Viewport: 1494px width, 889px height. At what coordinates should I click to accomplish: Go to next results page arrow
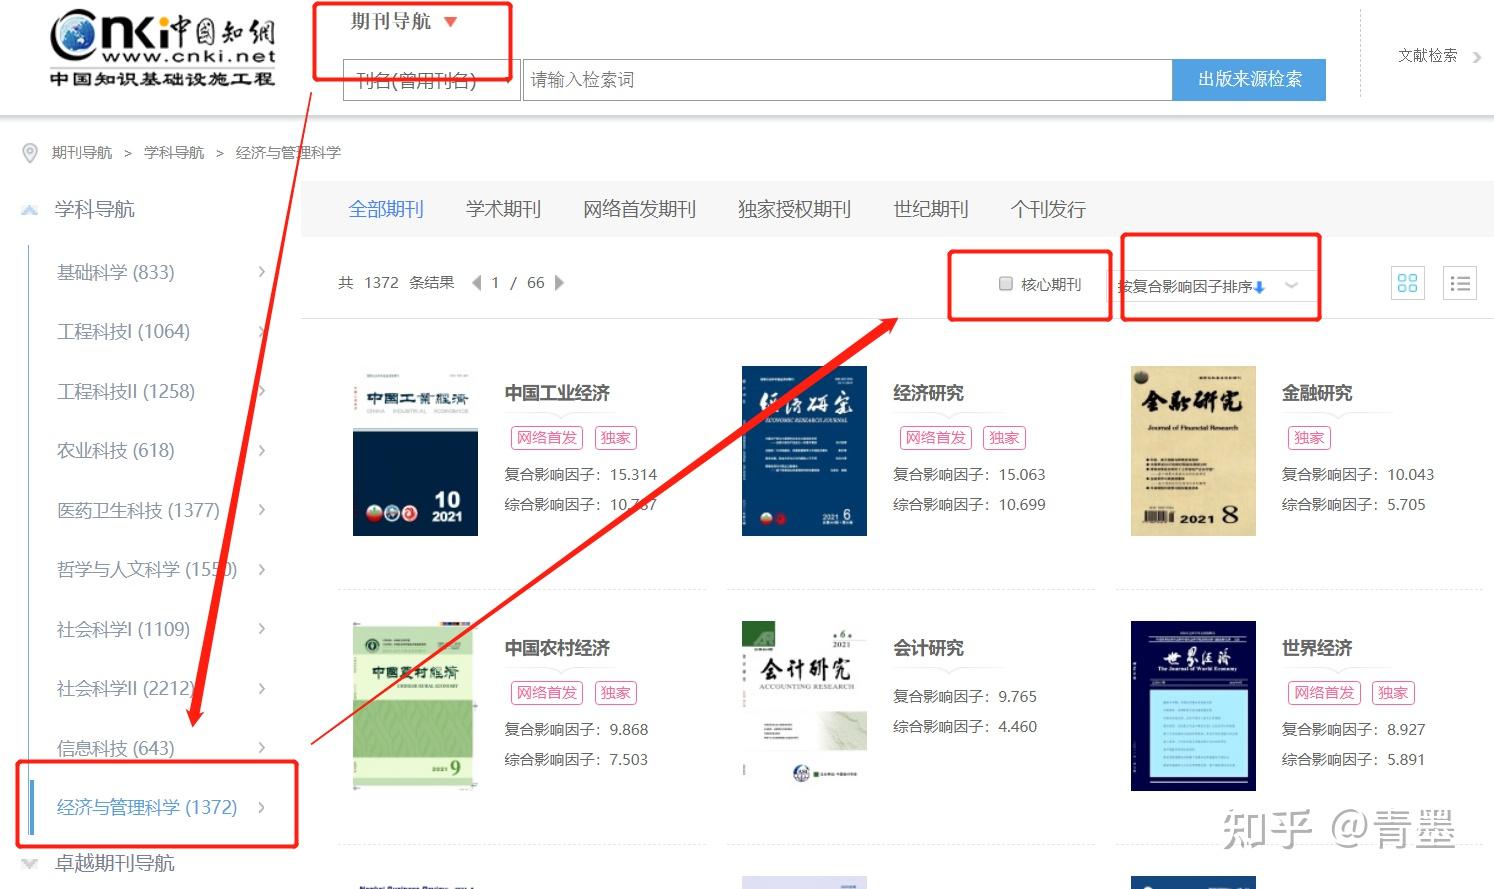559,283
